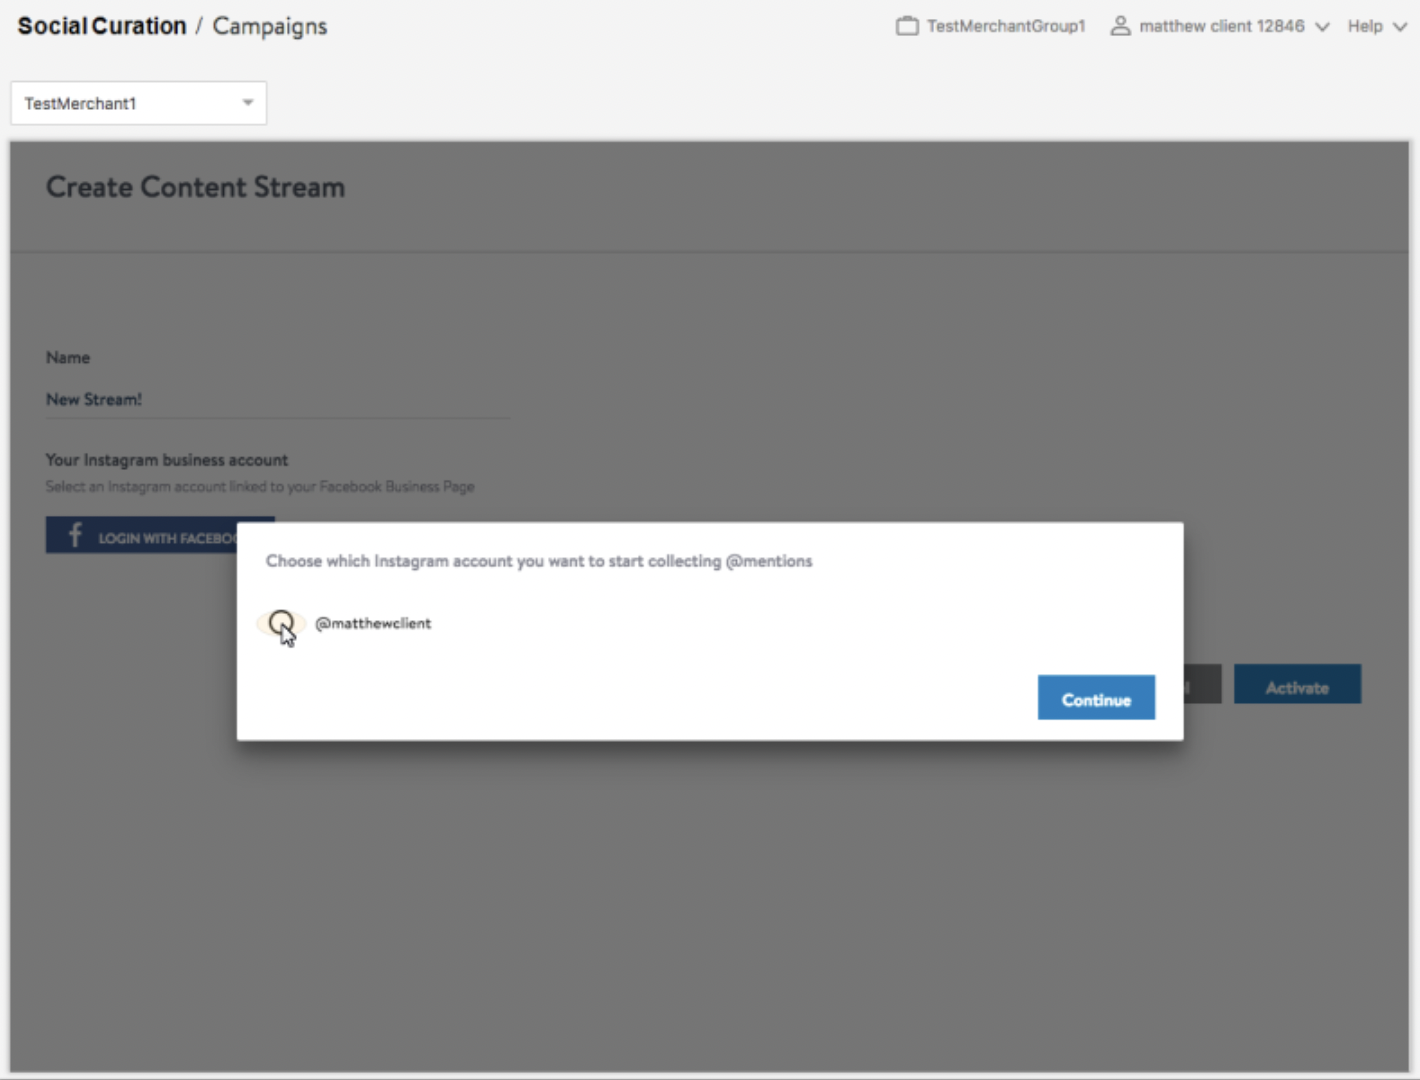Expand the chevron beside Help
Screen dimensions: 1420x1080
(1400, 27)
